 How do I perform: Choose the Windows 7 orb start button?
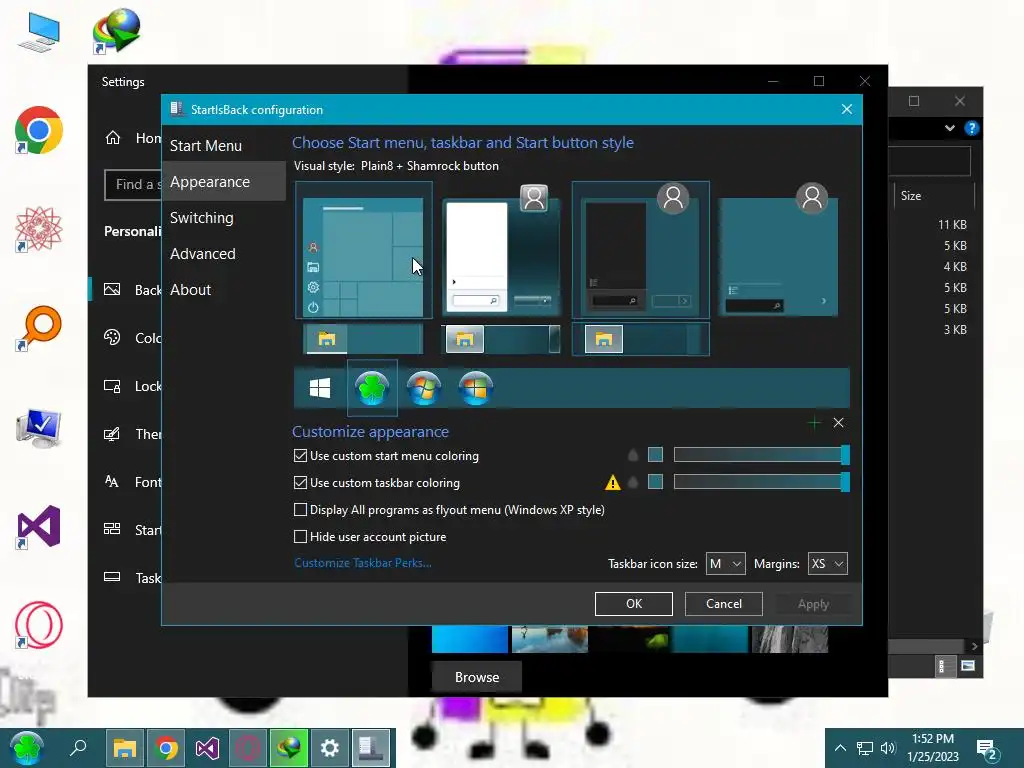click(424, 388)
